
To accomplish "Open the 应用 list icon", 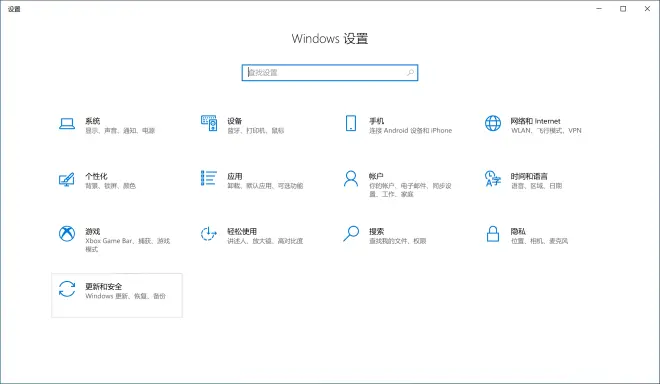I will pos(209,178).
